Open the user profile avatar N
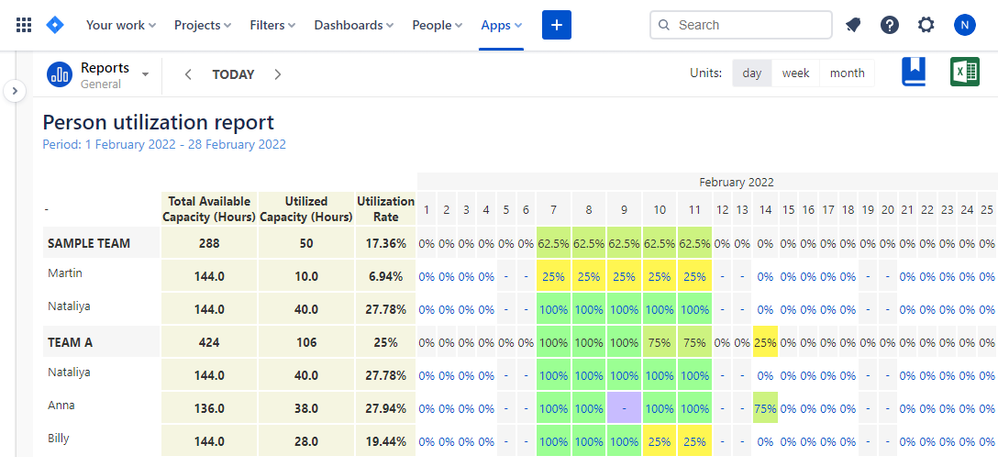 [964, 25]
